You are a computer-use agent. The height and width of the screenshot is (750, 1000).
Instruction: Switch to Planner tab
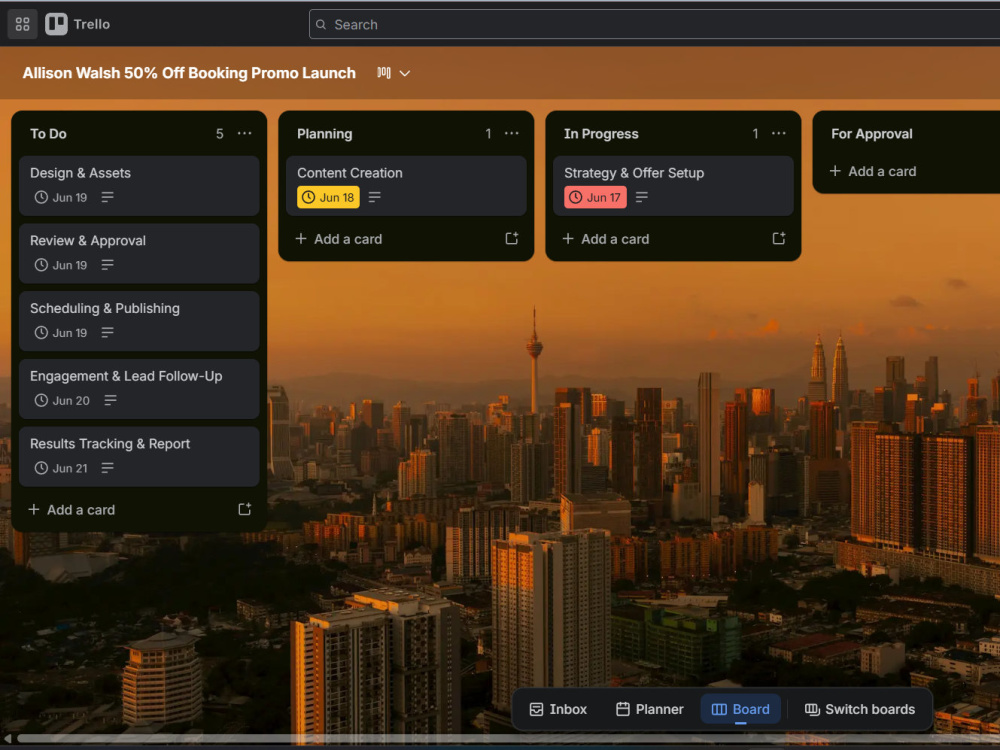tap(649, 709)
